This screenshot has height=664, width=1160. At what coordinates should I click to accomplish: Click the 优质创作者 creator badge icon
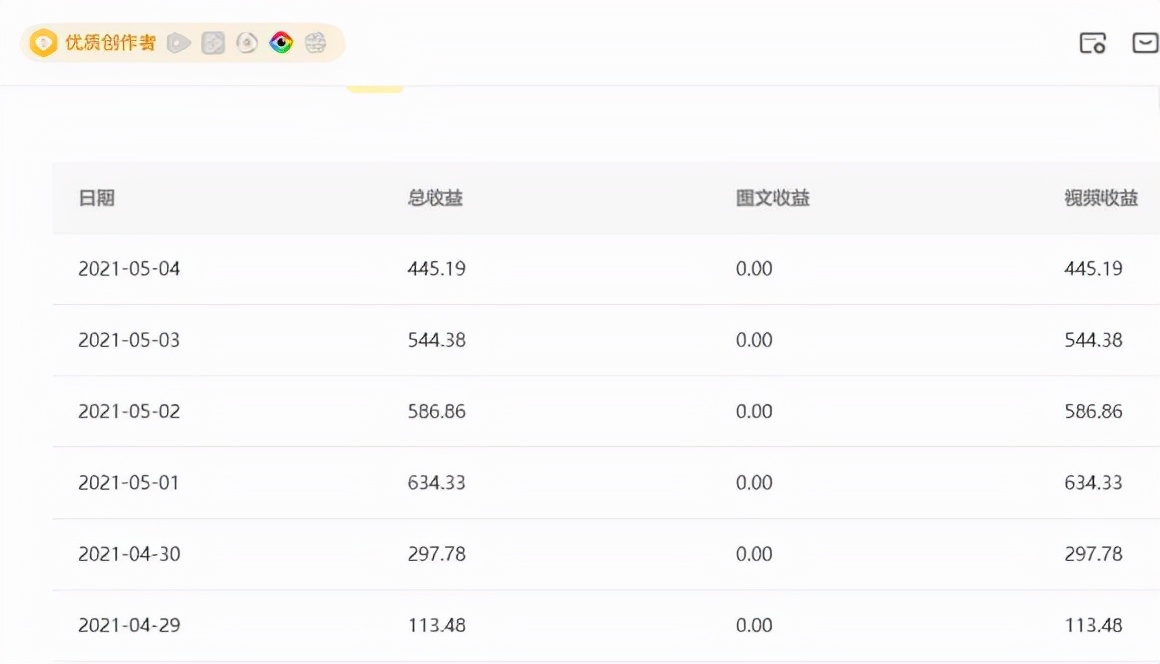(42, 43)
